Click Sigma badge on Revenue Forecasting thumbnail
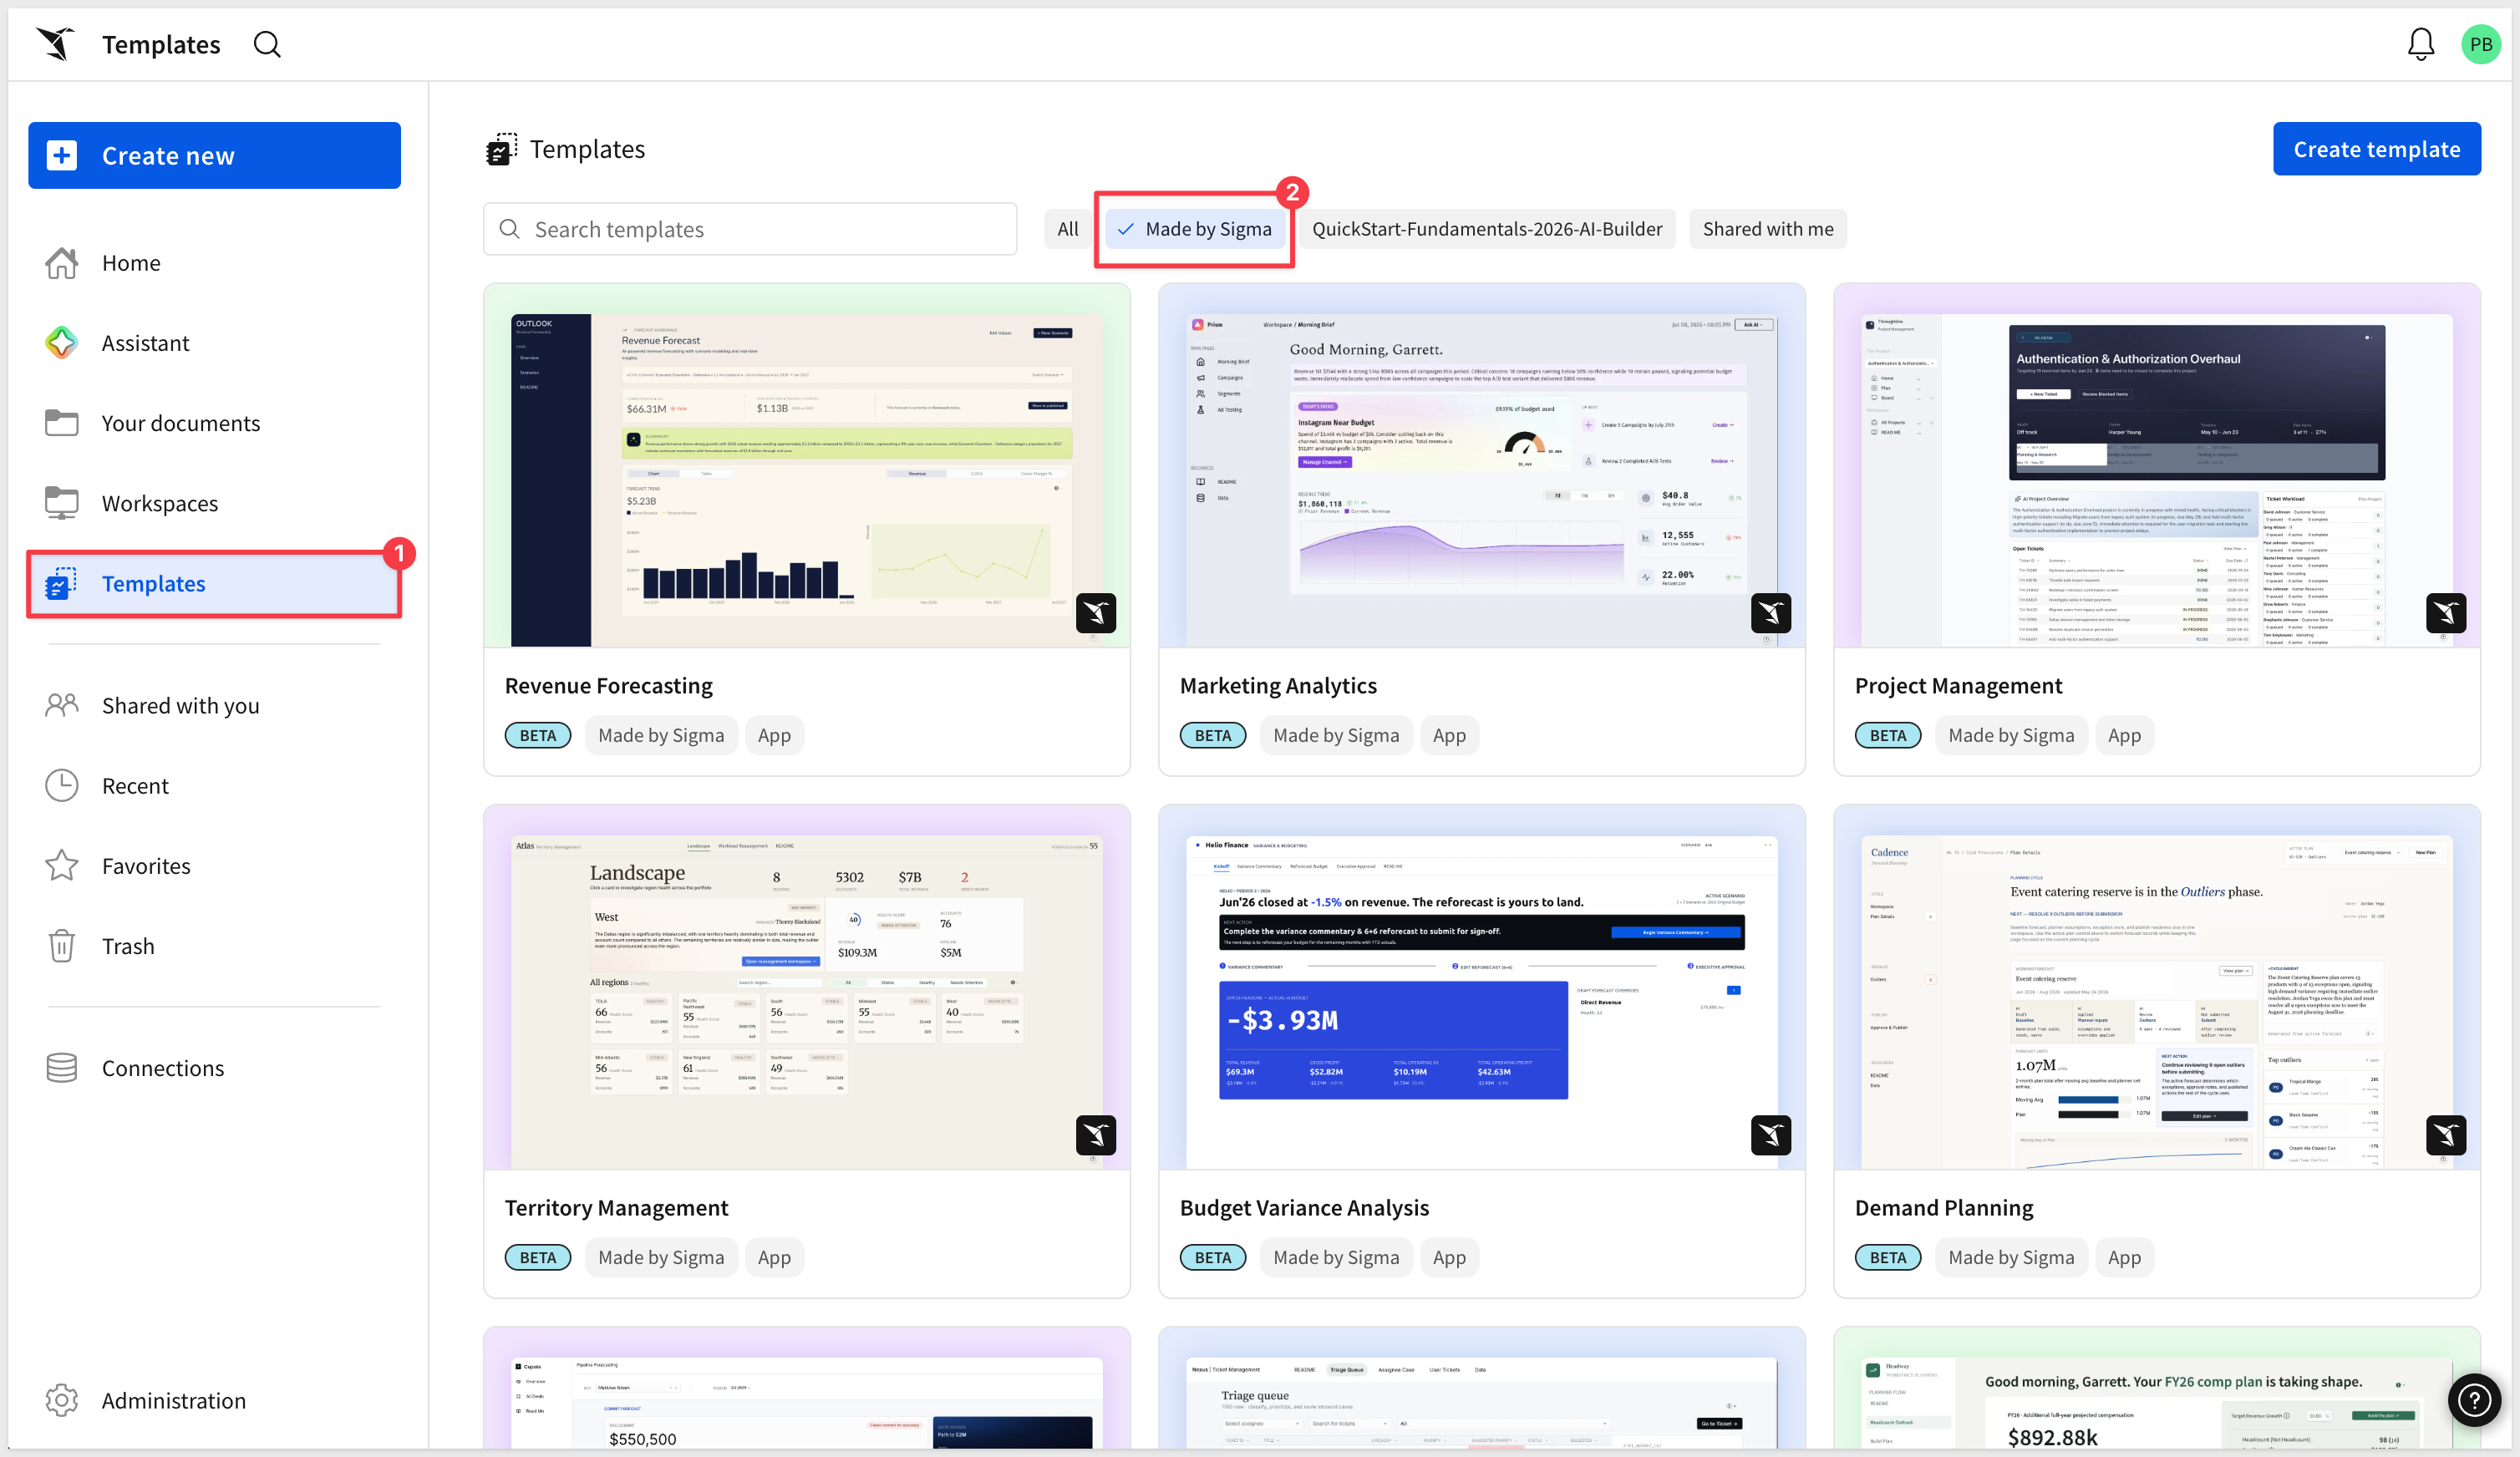 tap(1095, 613)
